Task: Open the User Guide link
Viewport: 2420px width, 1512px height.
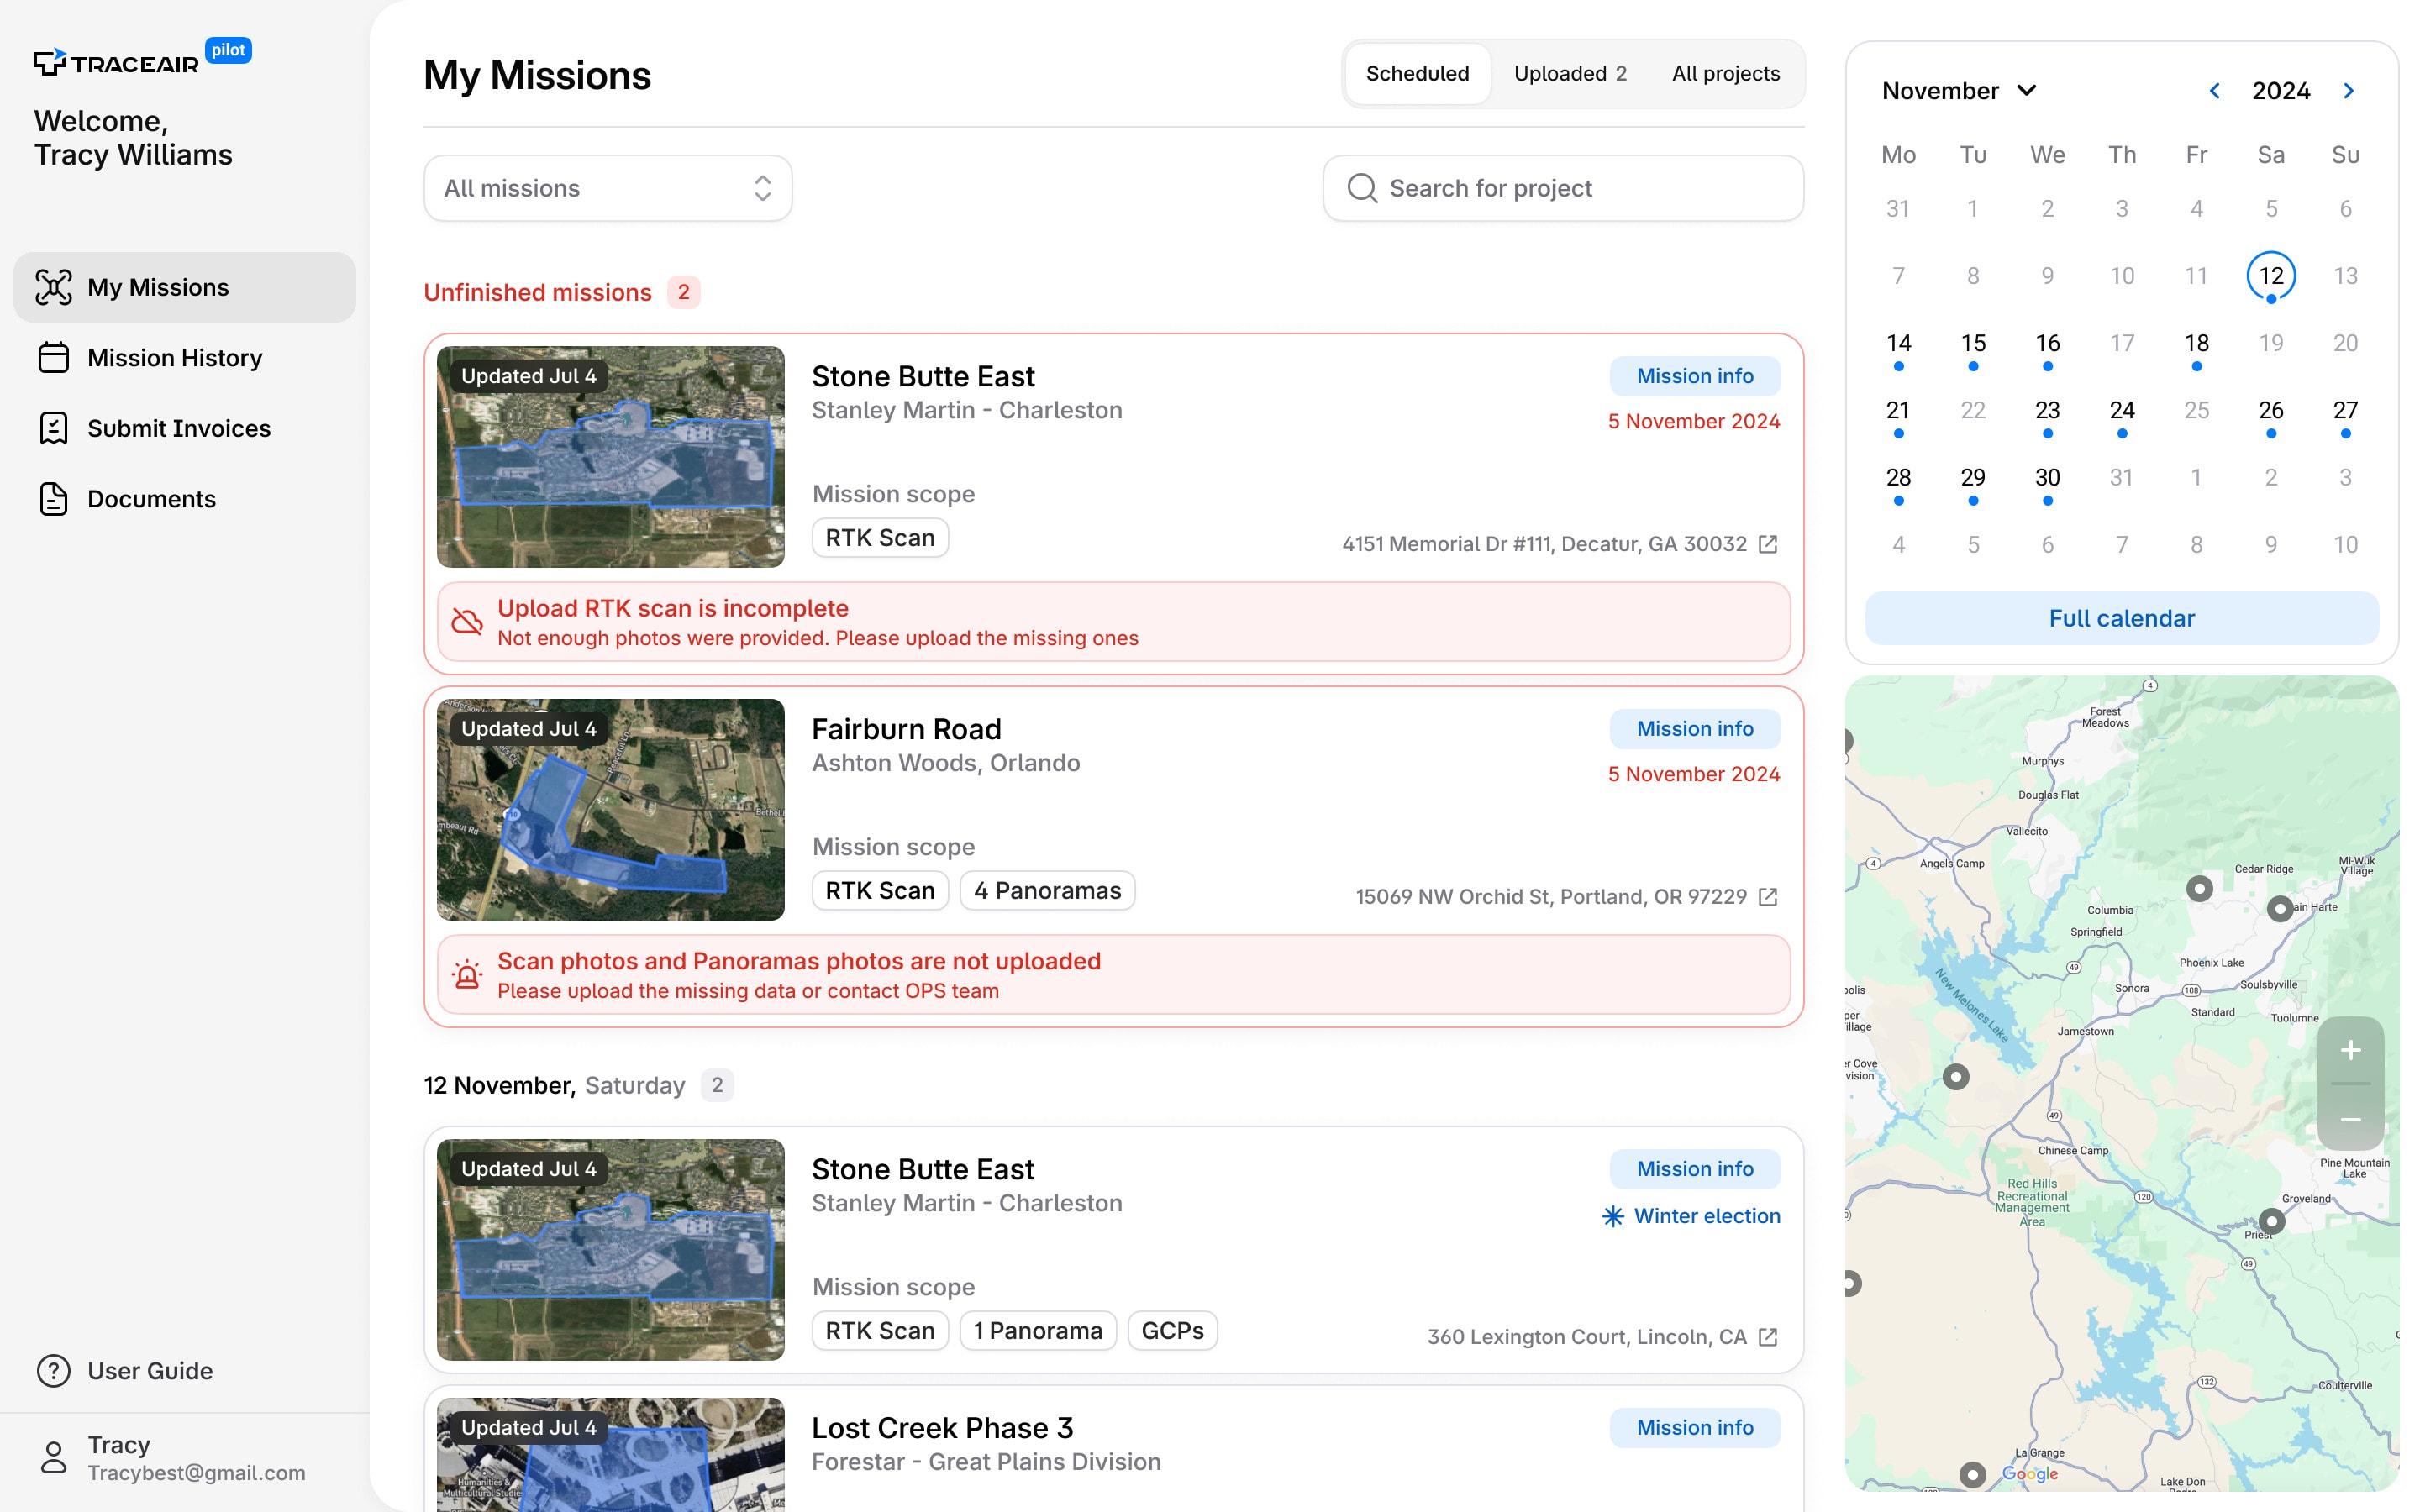Action: (x=150, y=1371)
